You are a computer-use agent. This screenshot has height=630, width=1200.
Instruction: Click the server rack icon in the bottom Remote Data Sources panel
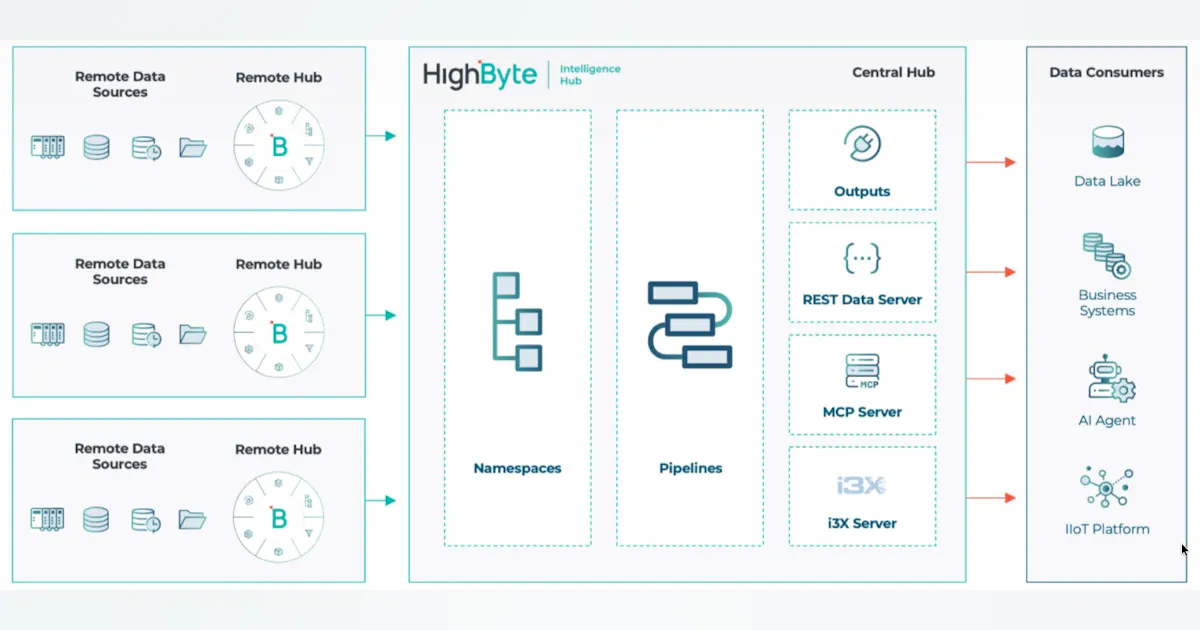click(47, 519)
